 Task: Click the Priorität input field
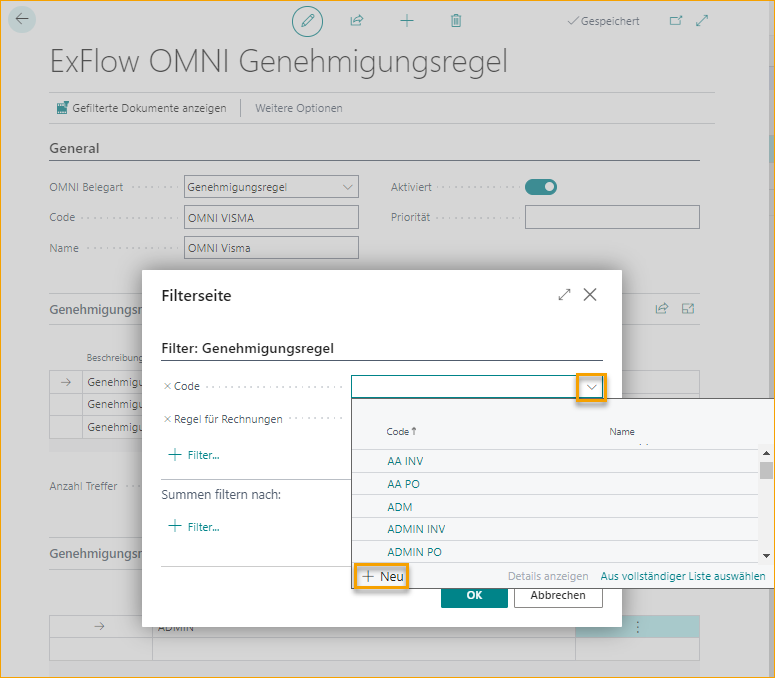tap(611, 217)
